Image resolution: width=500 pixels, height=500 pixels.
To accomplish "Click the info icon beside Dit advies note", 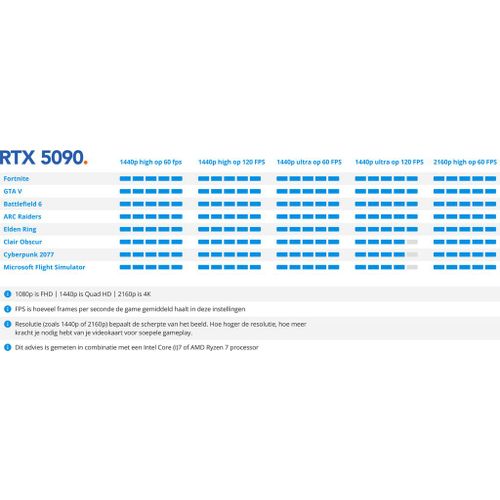I will click(x=7, y=347).
